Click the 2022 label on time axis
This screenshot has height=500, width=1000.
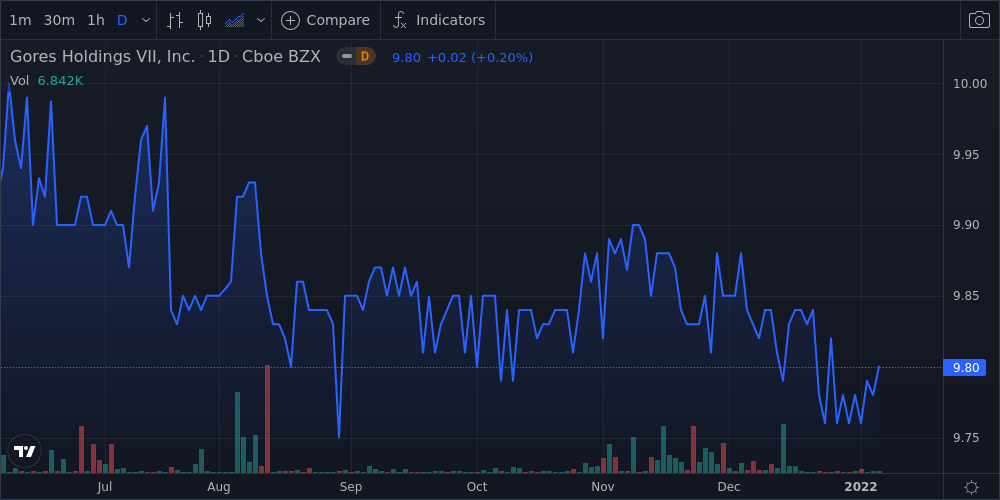[861, 487]
